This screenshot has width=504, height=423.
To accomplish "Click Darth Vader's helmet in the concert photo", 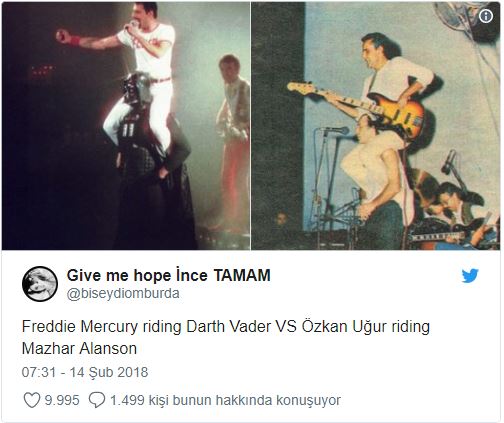I will 137,89.
